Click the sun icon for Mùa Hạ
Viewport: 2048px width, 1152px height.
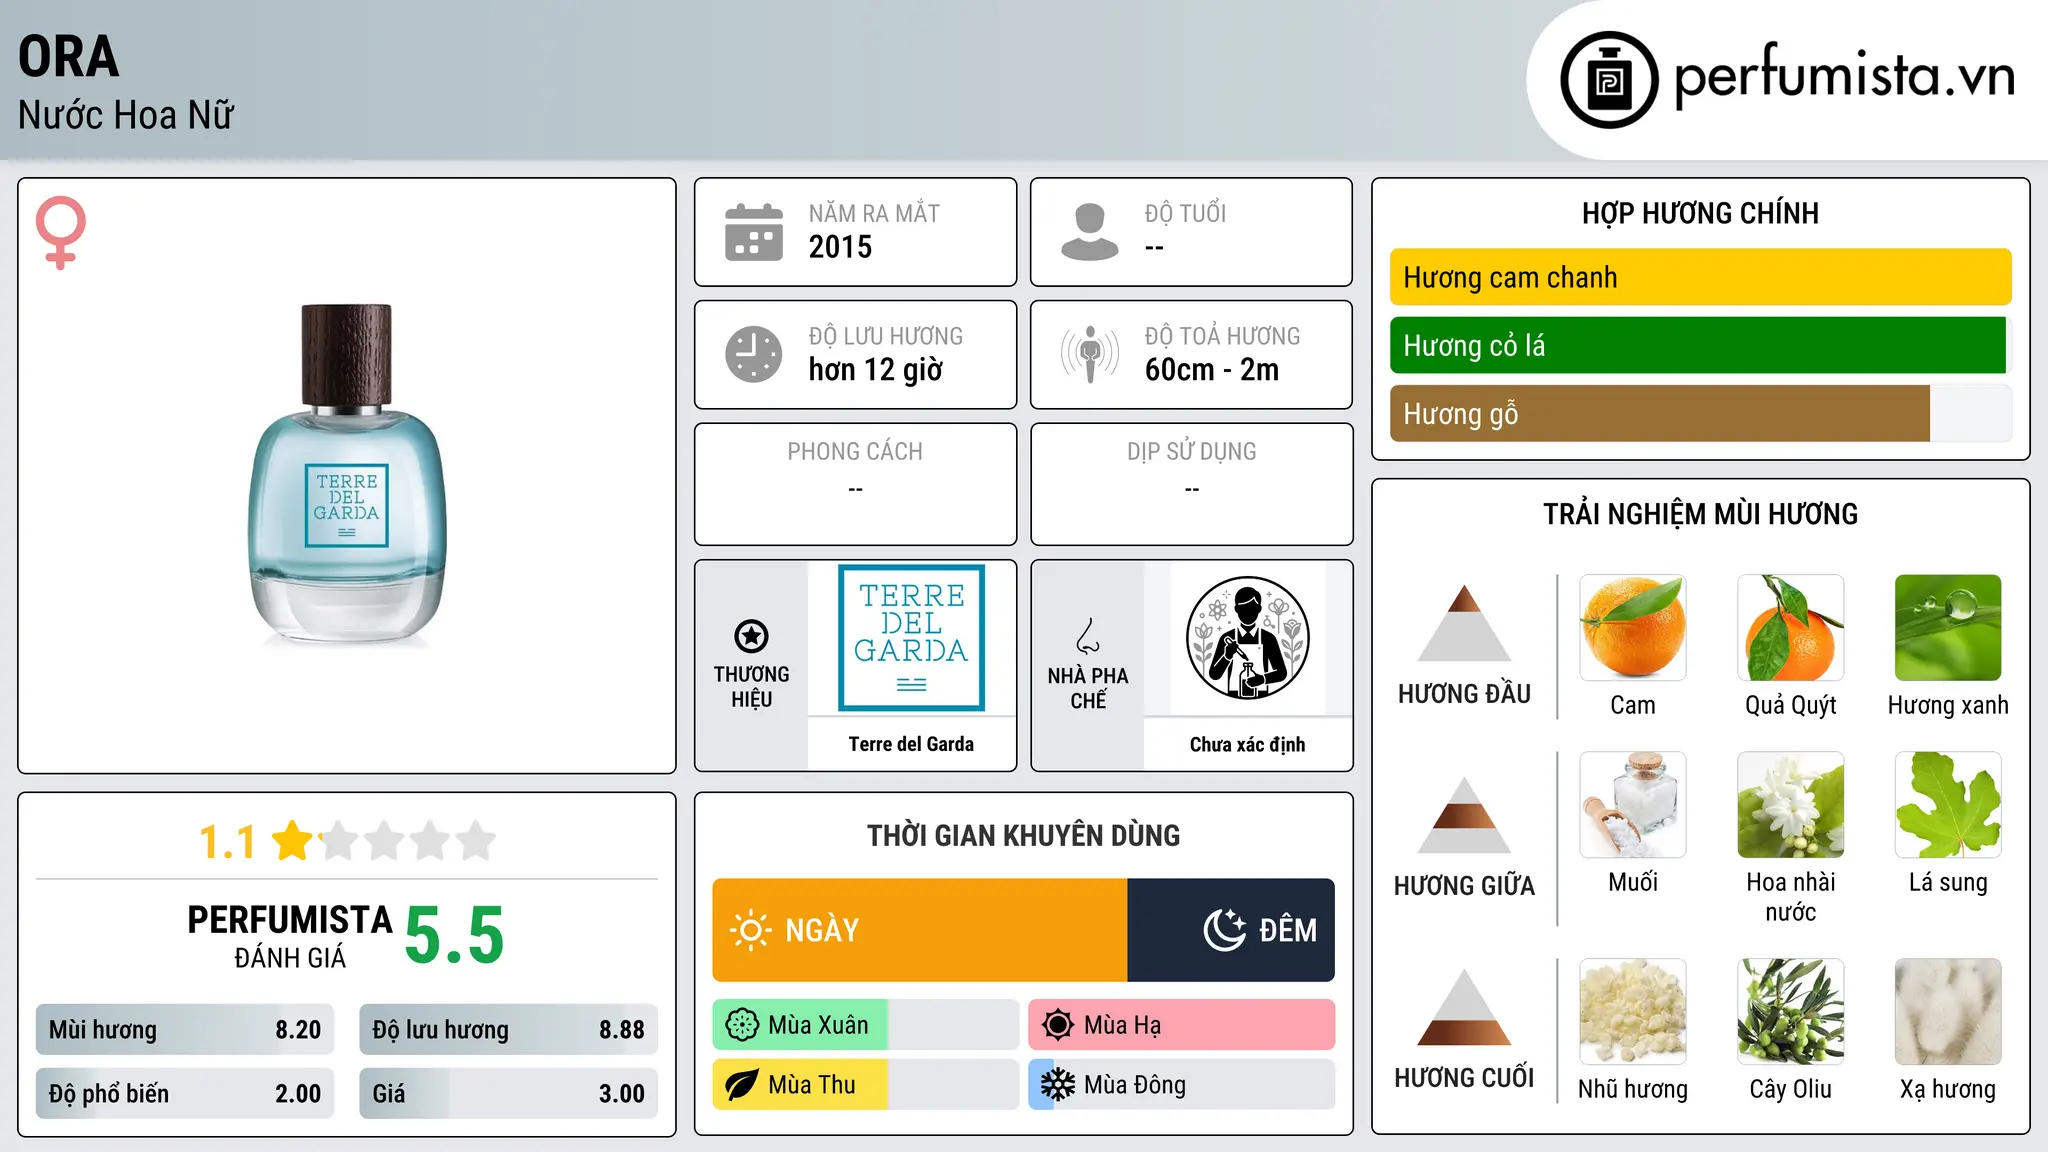tap(1057, 1025)
